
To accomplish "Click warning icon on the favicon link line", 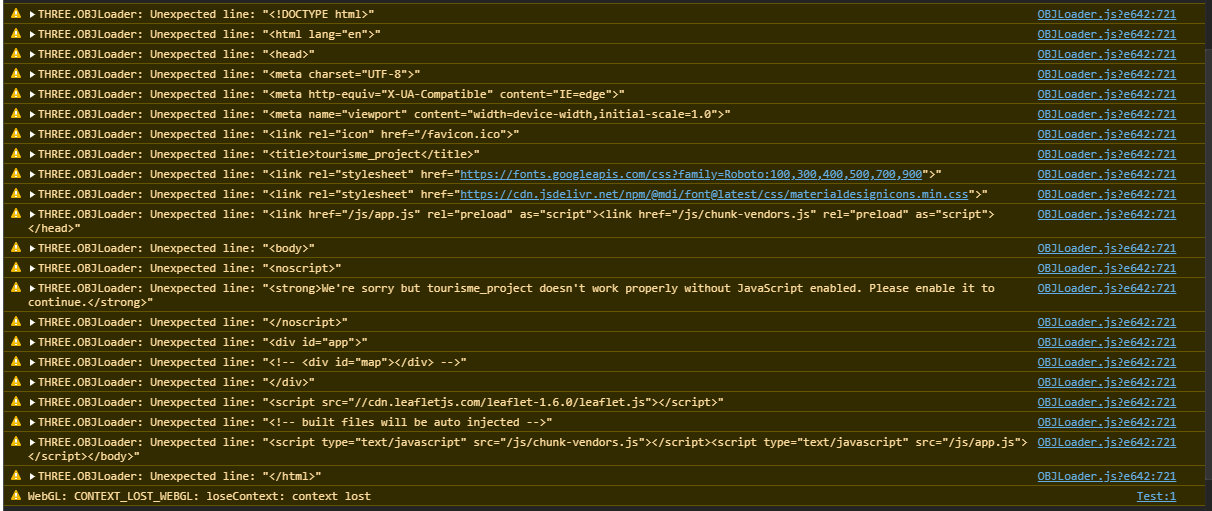I will tap(15, 134).
